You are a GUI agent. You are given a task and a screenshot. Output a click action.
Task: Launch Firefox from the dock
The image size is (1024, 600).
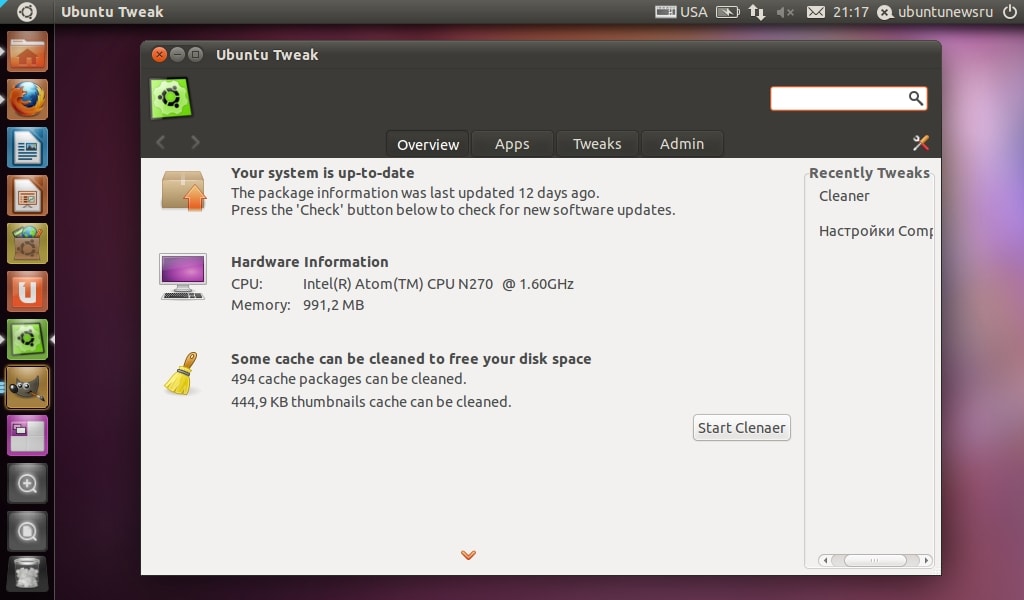[27, 100]
